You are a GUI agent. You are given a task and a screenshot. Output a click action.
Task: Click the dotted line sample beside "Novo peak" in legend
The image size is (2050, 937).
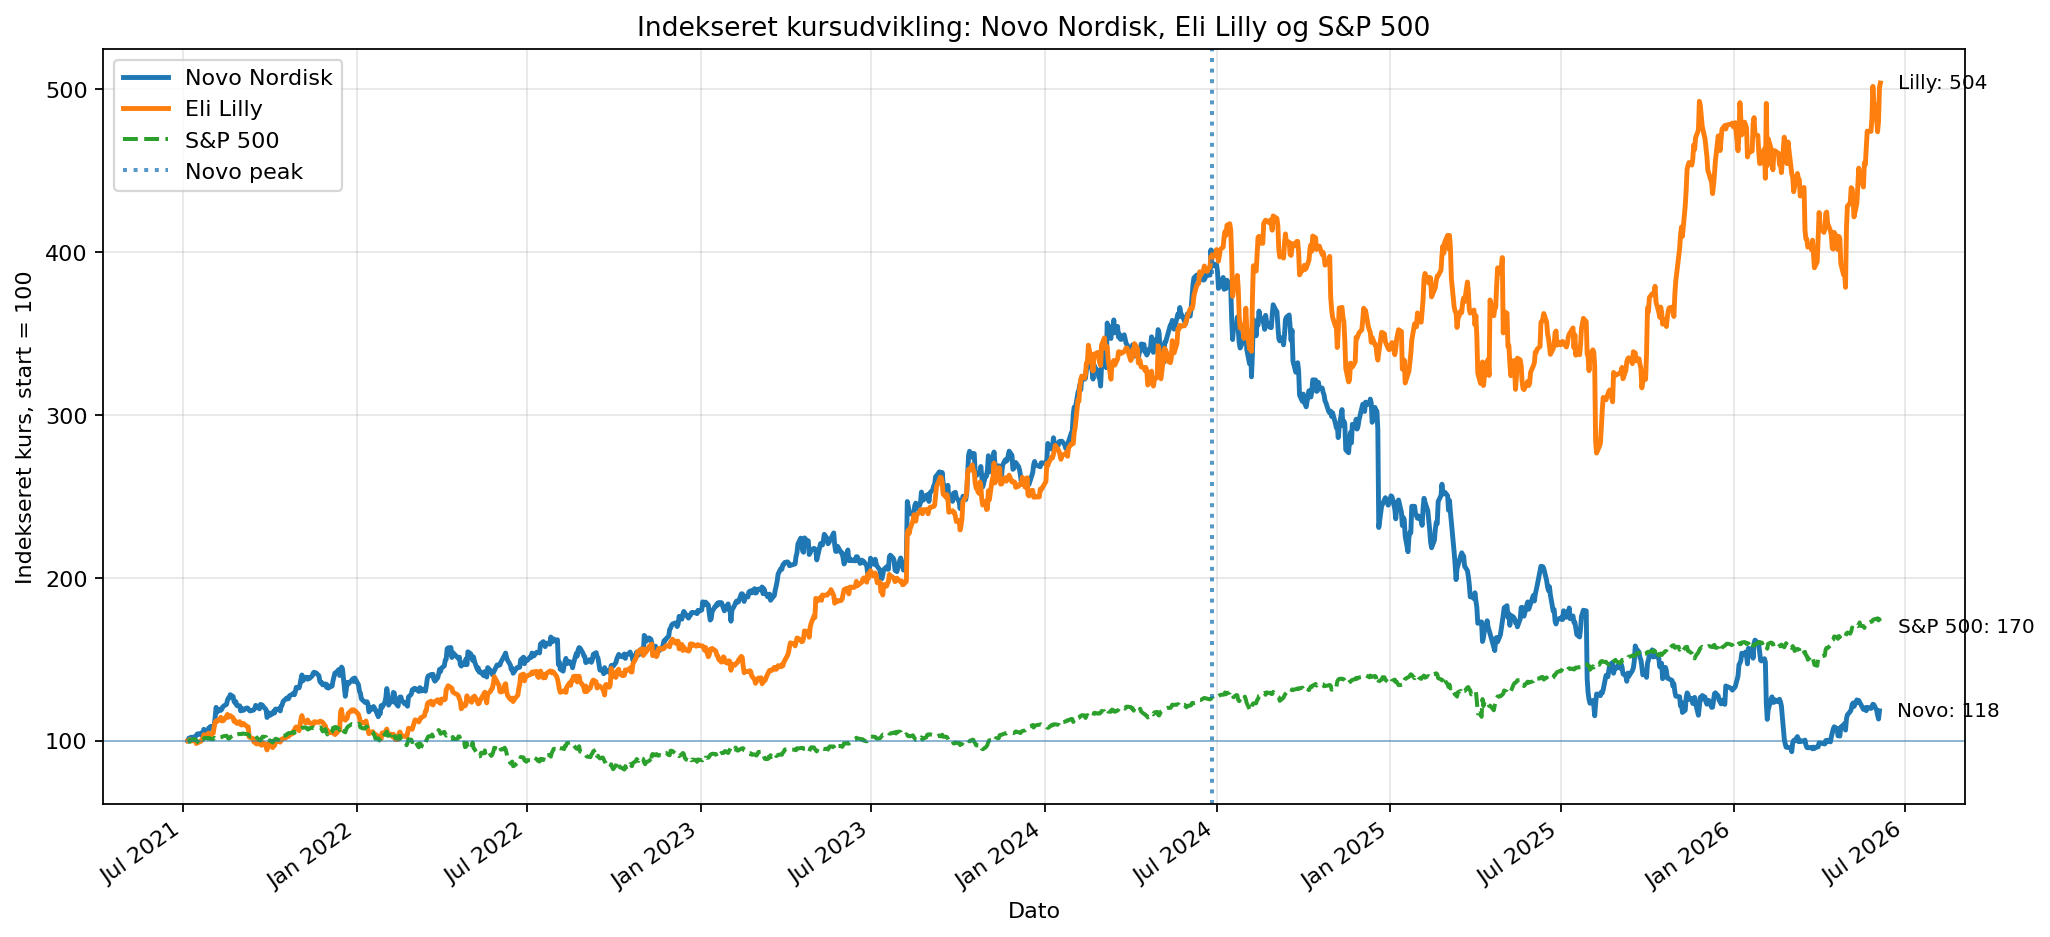tap(146, 172)
